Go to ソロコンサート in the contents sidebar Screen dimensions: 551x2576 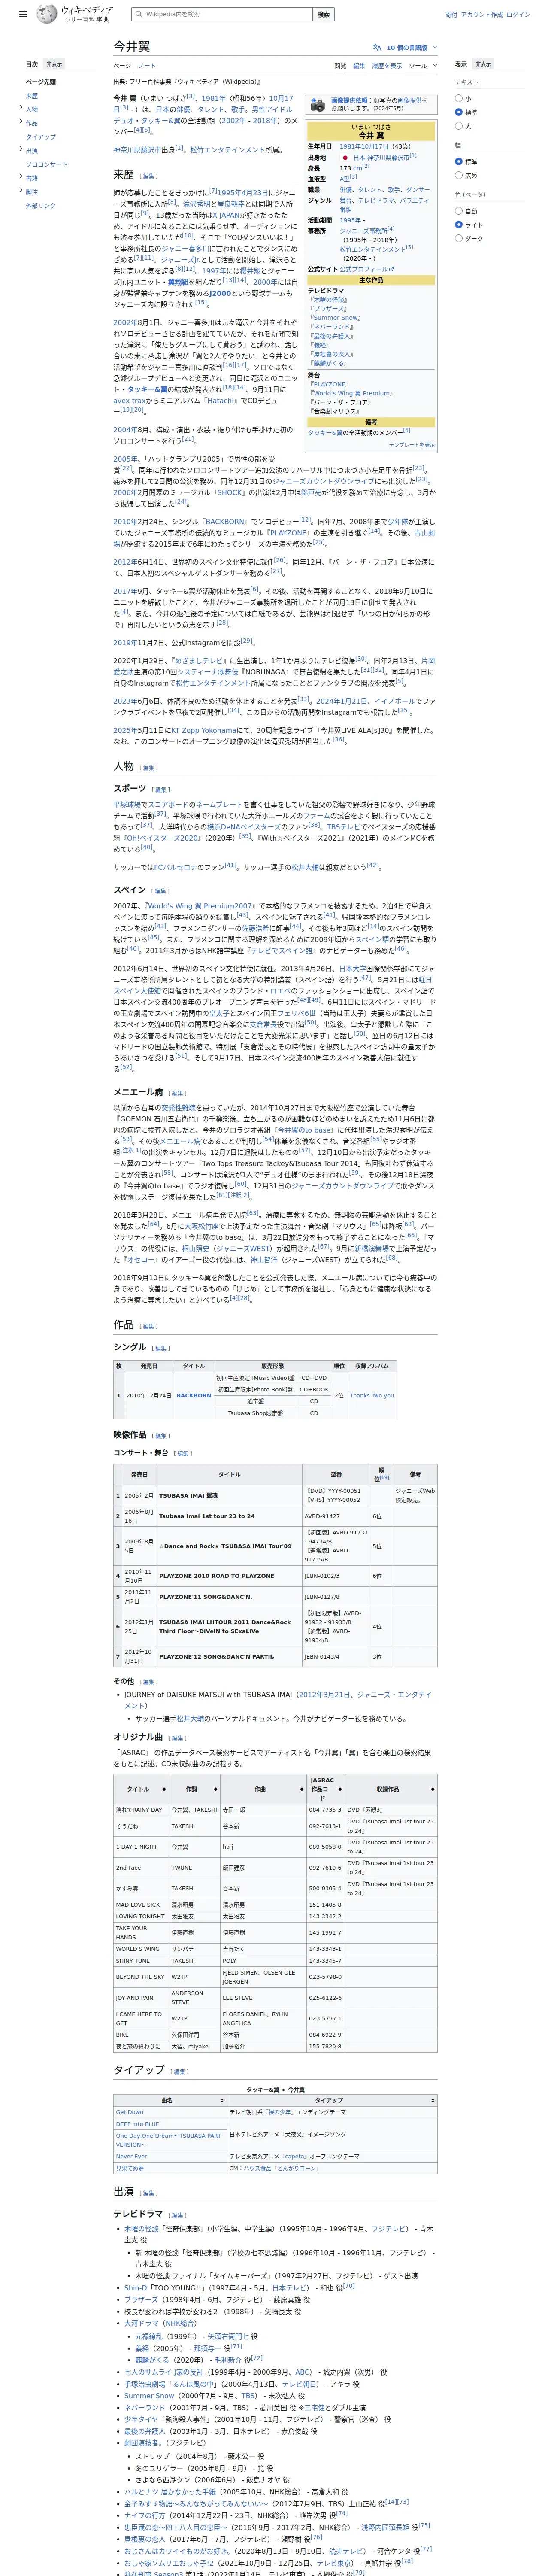pos(47,164)
